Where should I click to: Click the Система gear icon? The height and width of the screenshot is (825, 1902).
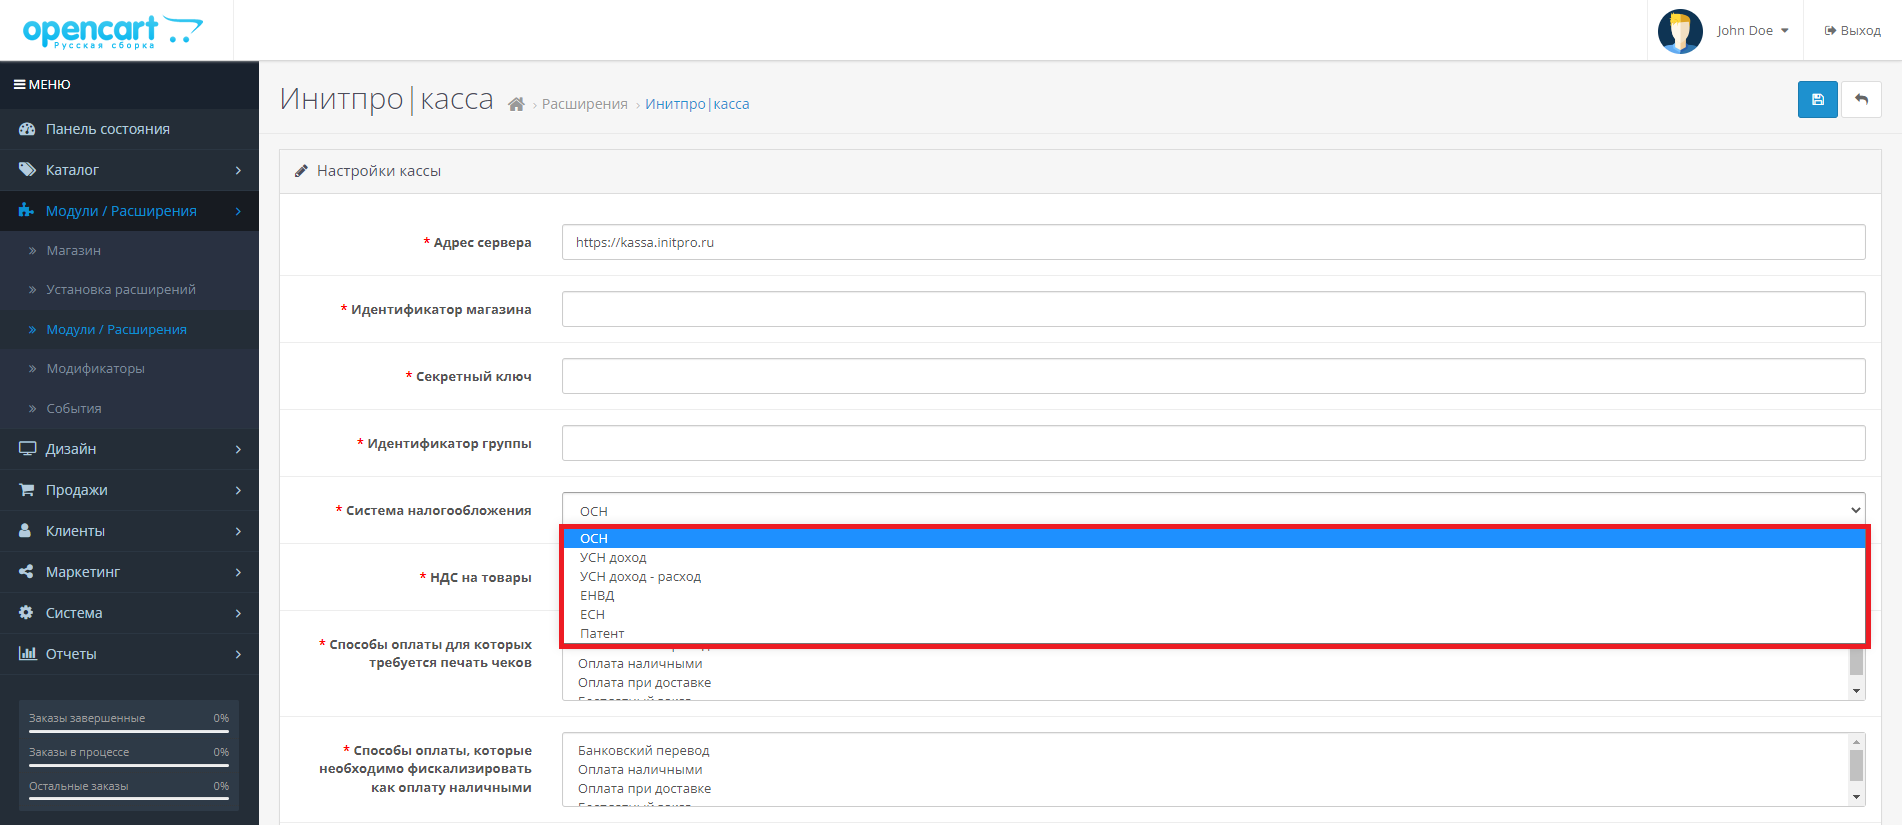27,613
